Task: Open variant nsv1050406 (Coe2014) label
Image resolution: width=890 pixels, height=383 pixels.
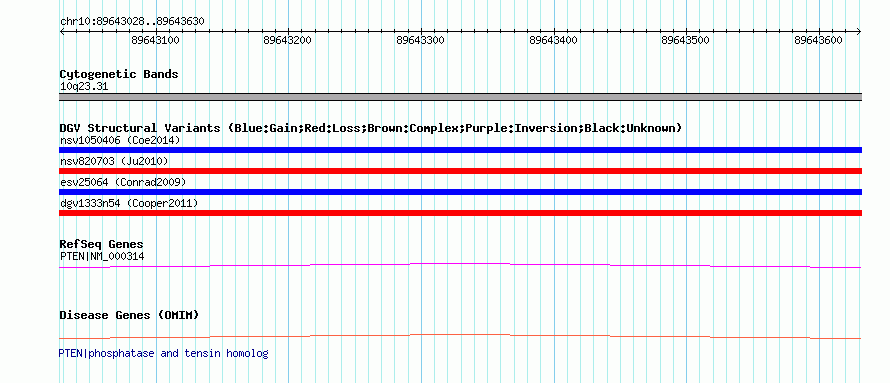Action: coord(120,140)
